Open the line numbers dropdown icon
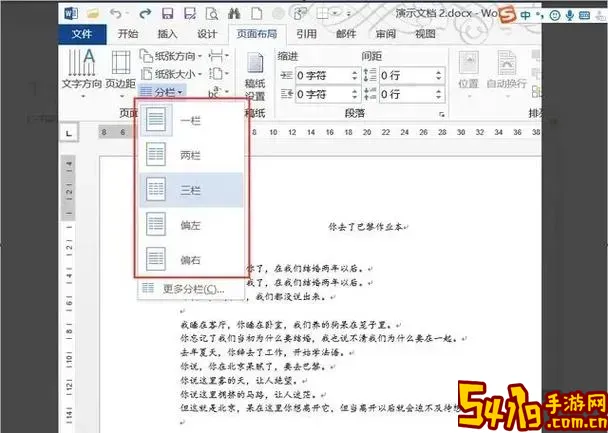This screenshot has height=433, width=608. pyautogui.click(x=218, y=73)
